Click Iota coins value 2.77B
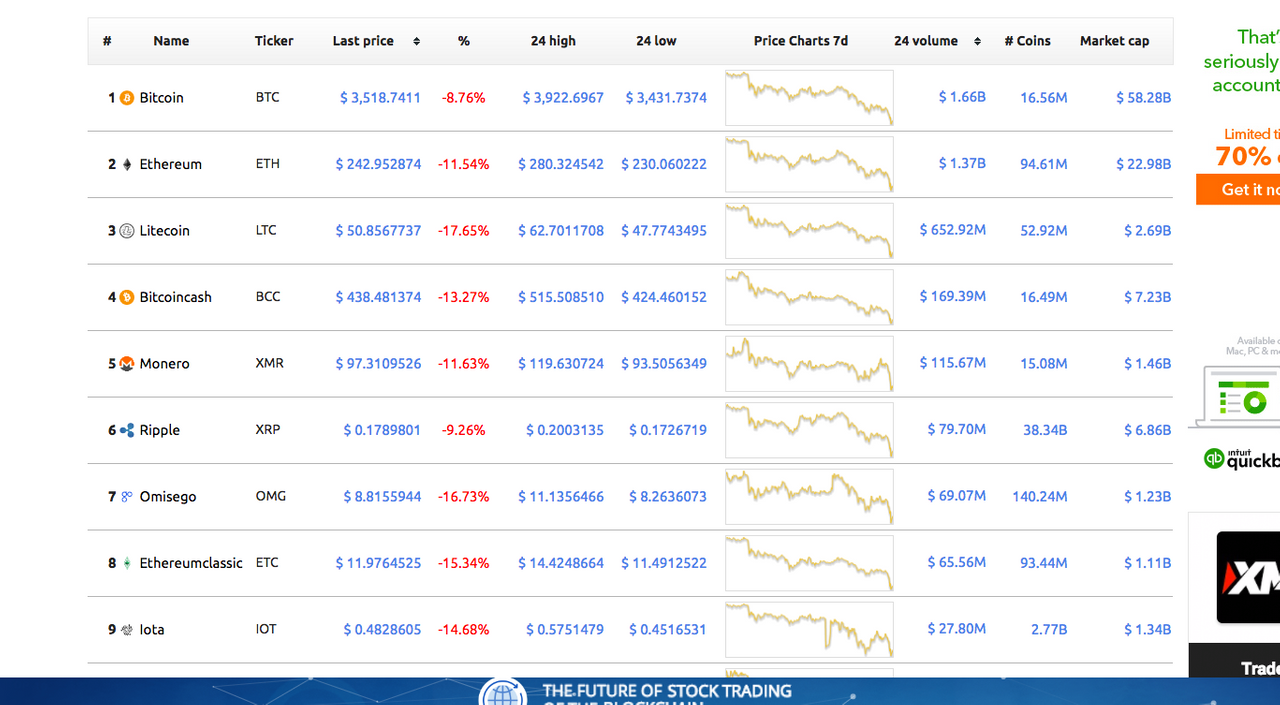This screenshot has width=1280, height=705. [1048, 630]
